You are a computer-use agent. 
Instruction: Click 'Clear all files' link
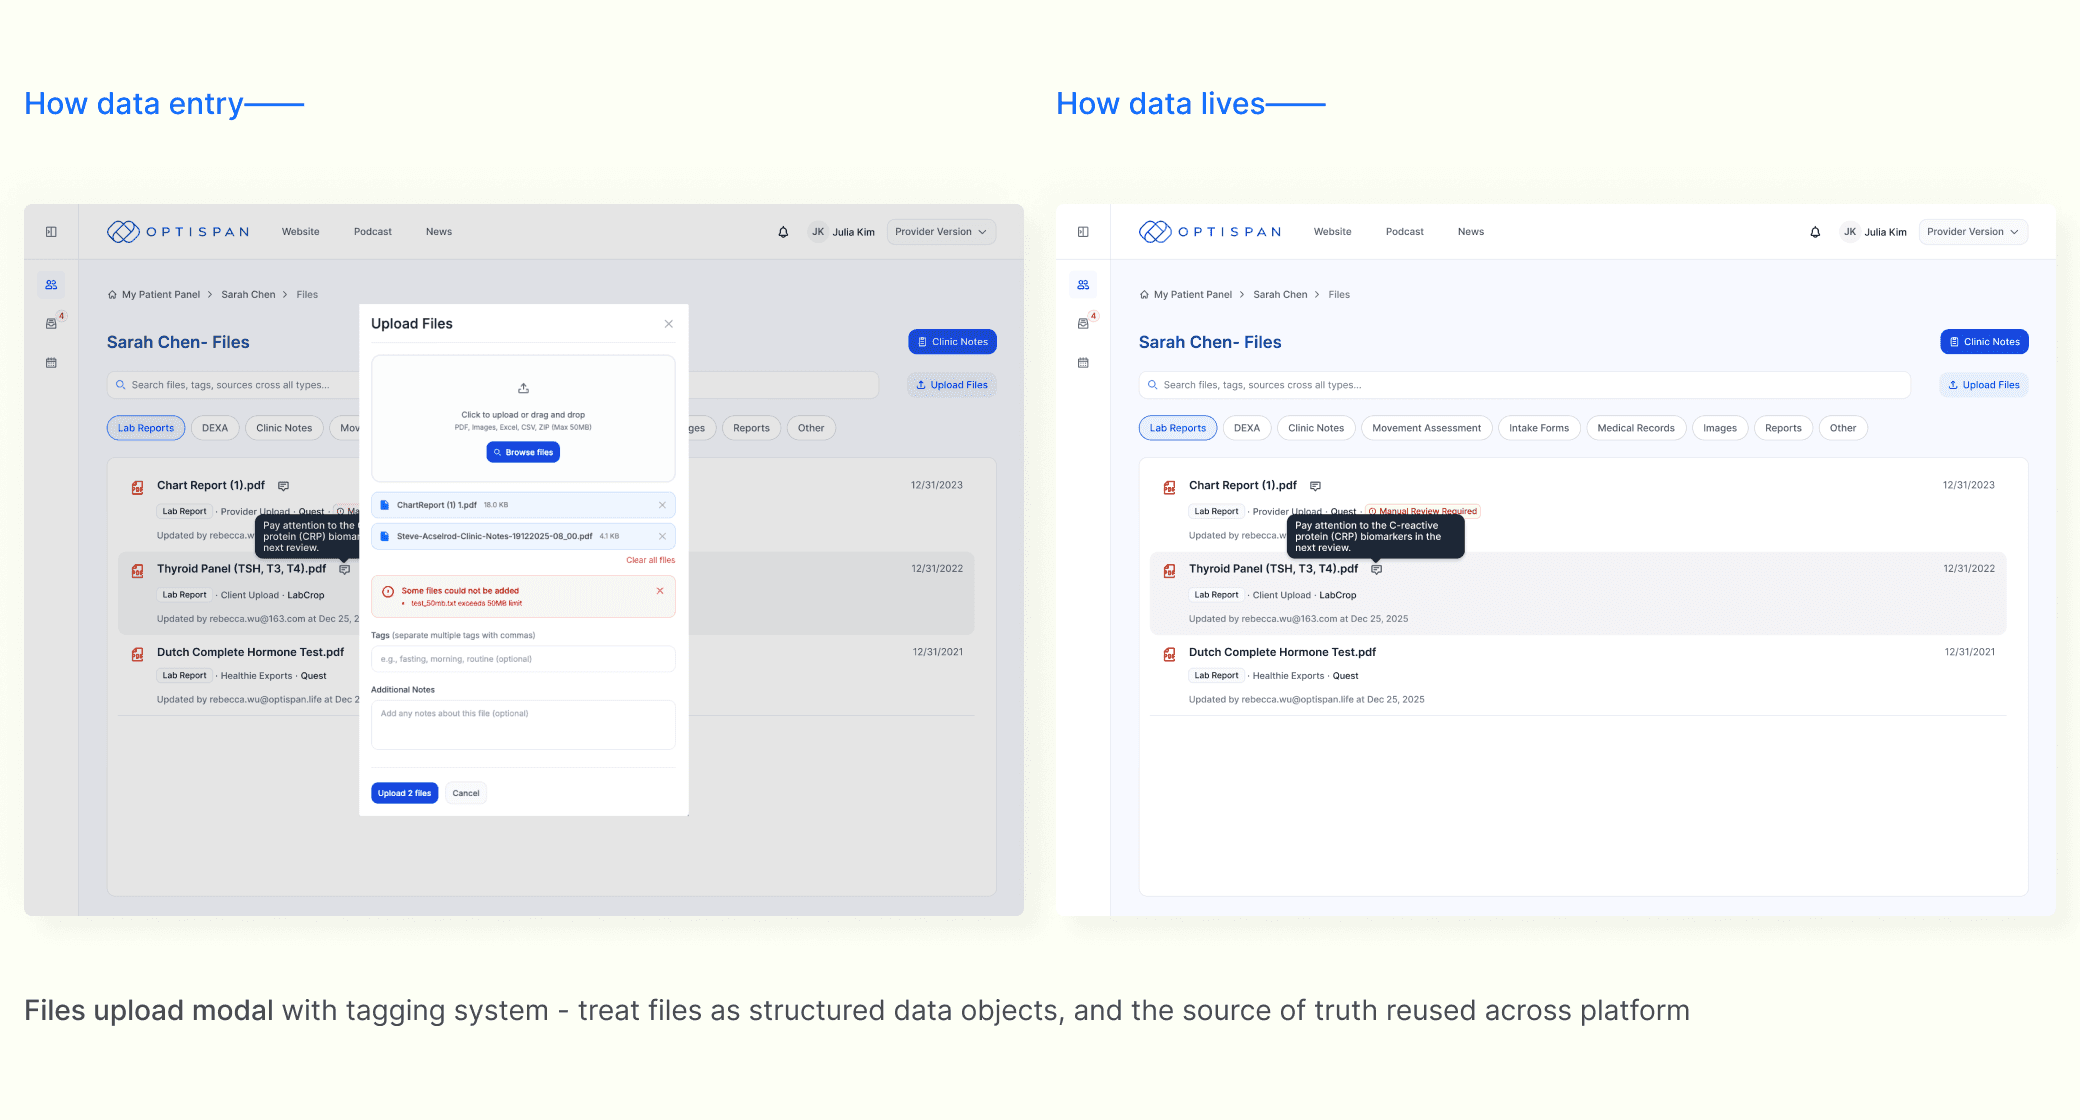[x=650, y=560]
